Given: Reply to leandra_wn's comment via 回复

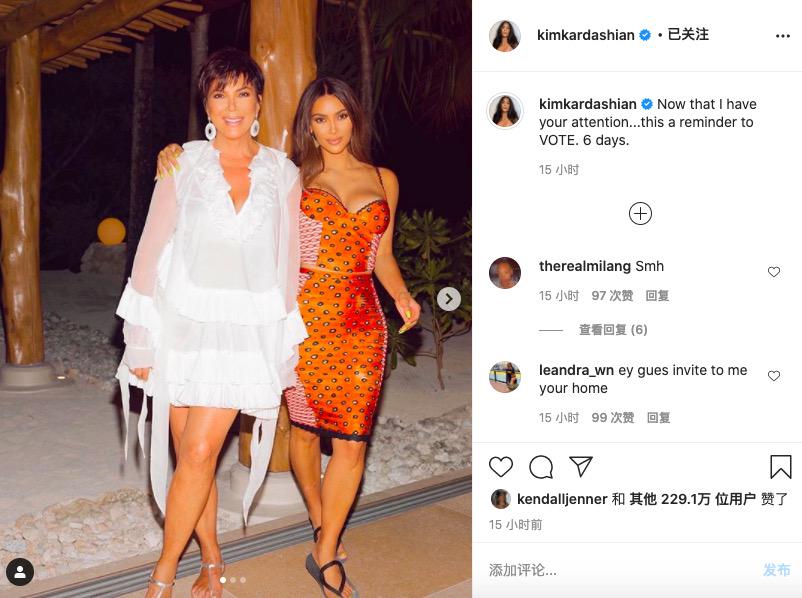Looking at the screenshot, I should coord(659,418).
